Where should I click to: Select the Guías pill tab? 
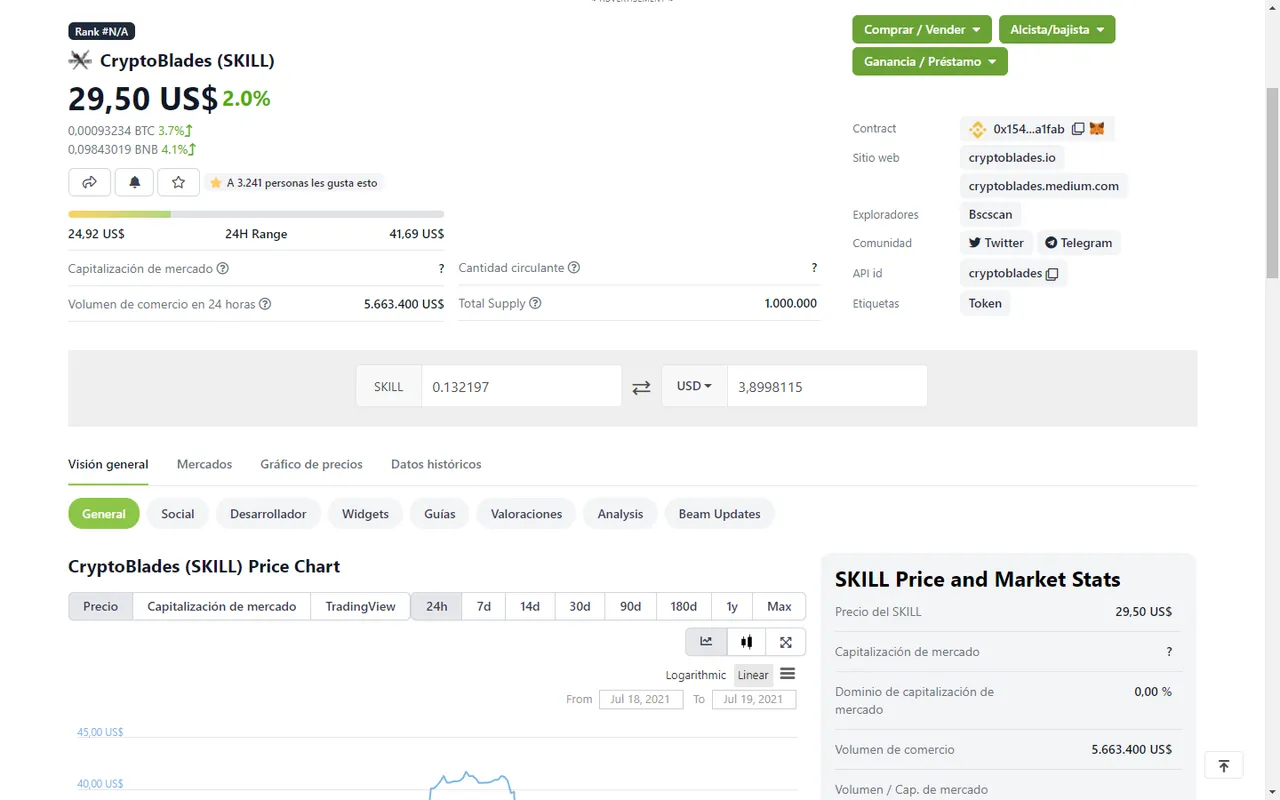tap(440, 514)
